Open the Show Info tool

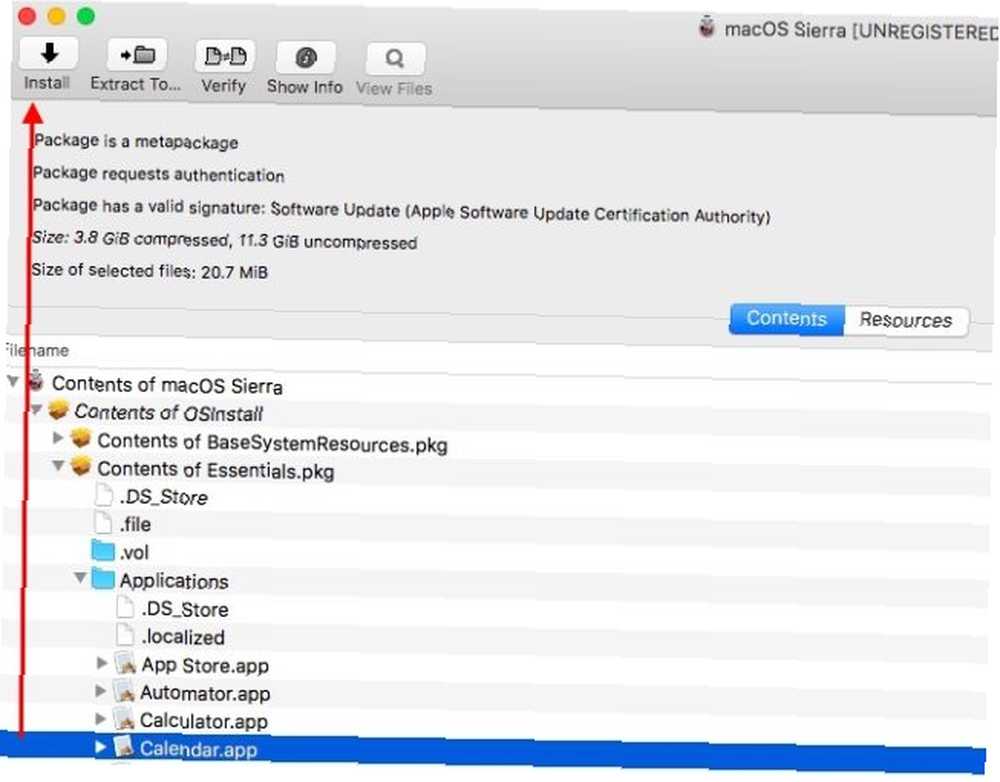(x=306, y=58)
